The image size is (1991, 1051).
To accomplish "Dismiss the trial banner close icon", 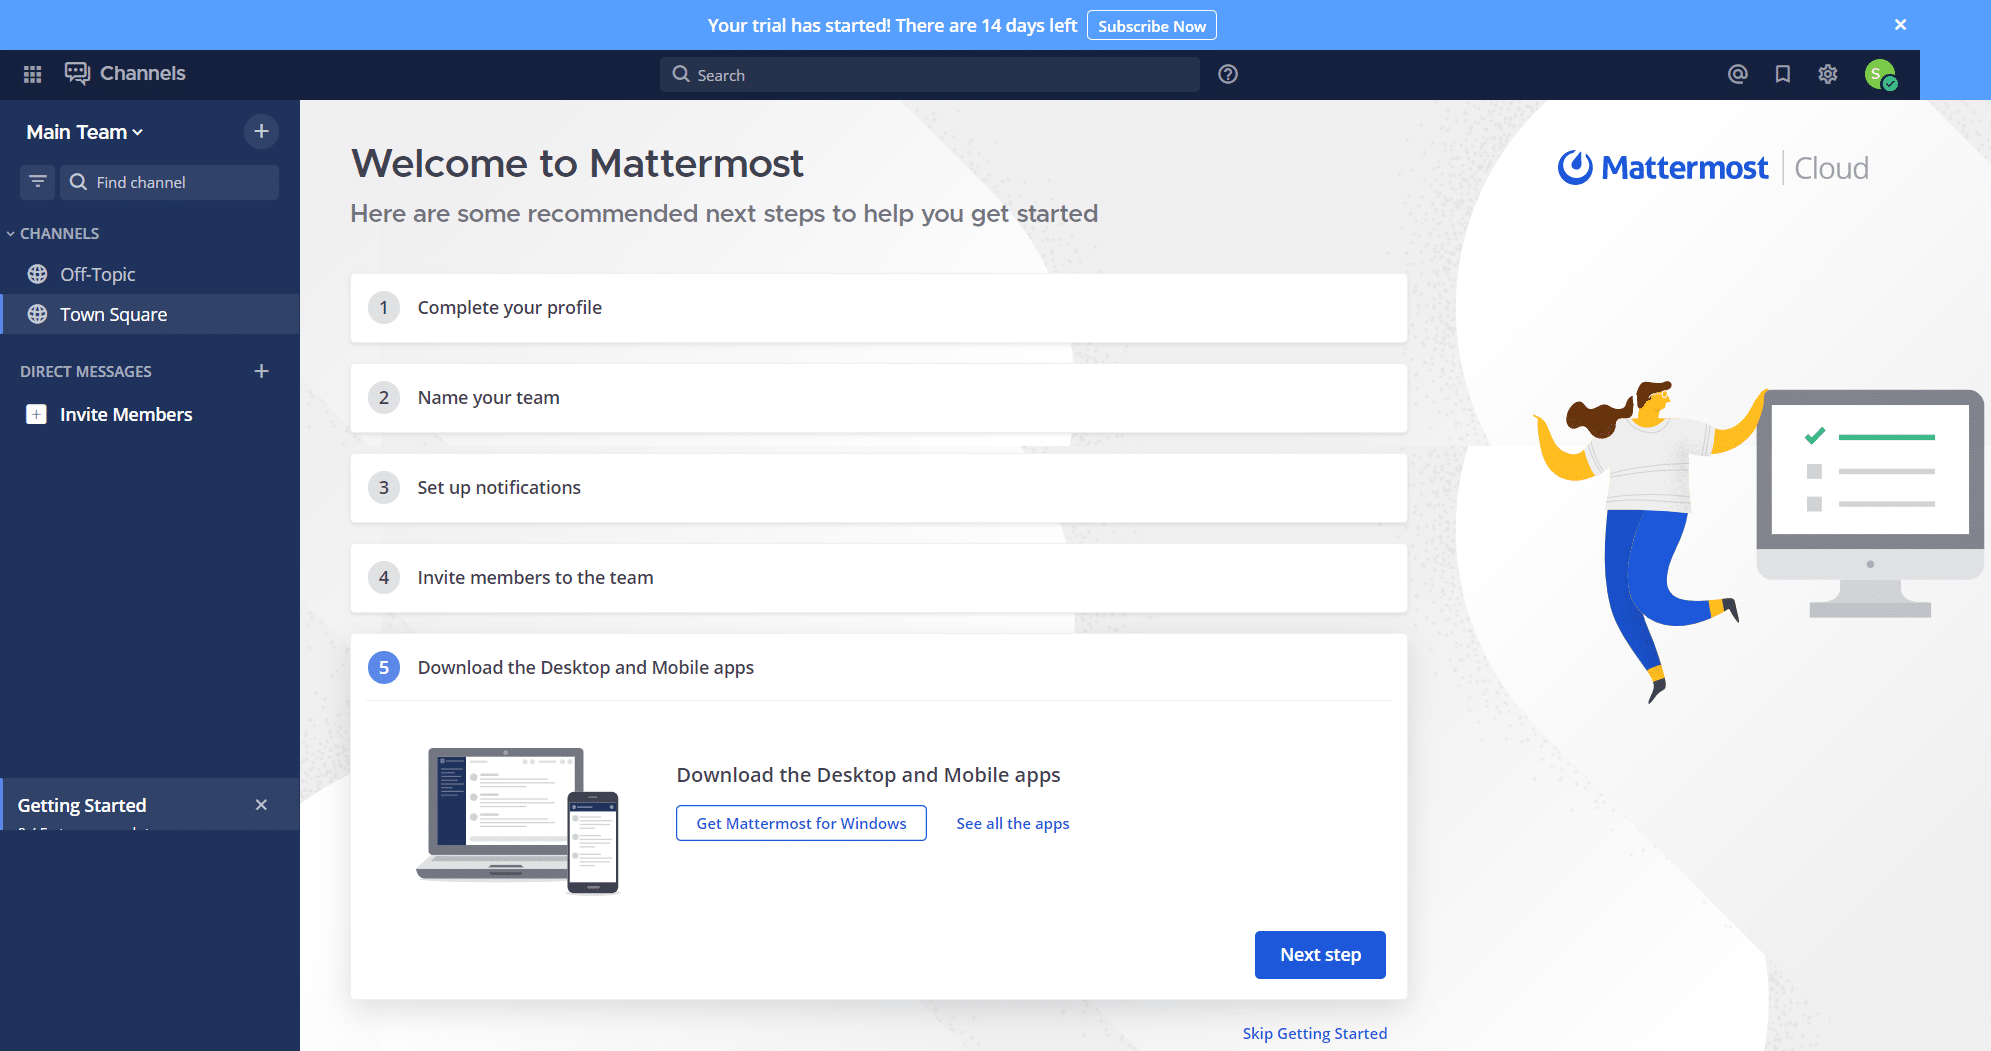I will 1901,24.
